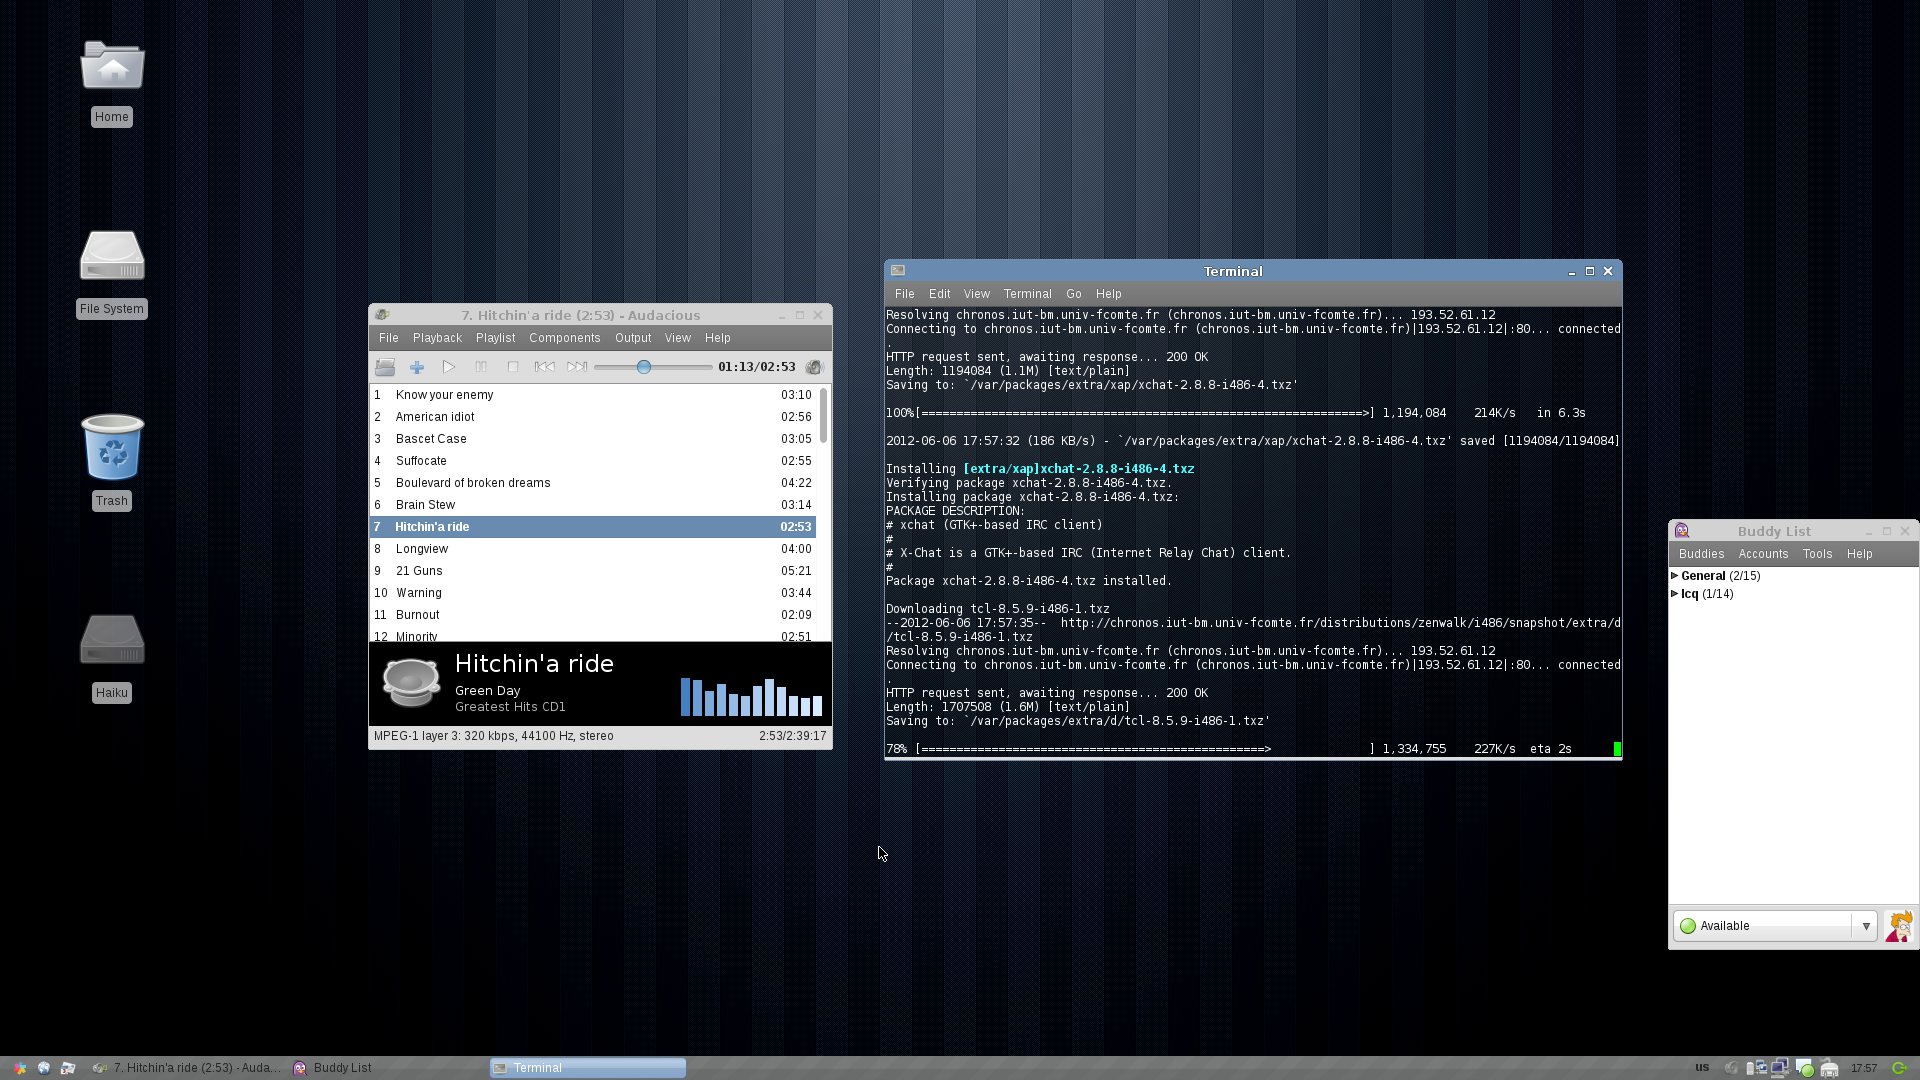Select track 'Brain Stew'
Image resolution: width=1920 pixels, height=1080 pixels.
pos(593,505)
